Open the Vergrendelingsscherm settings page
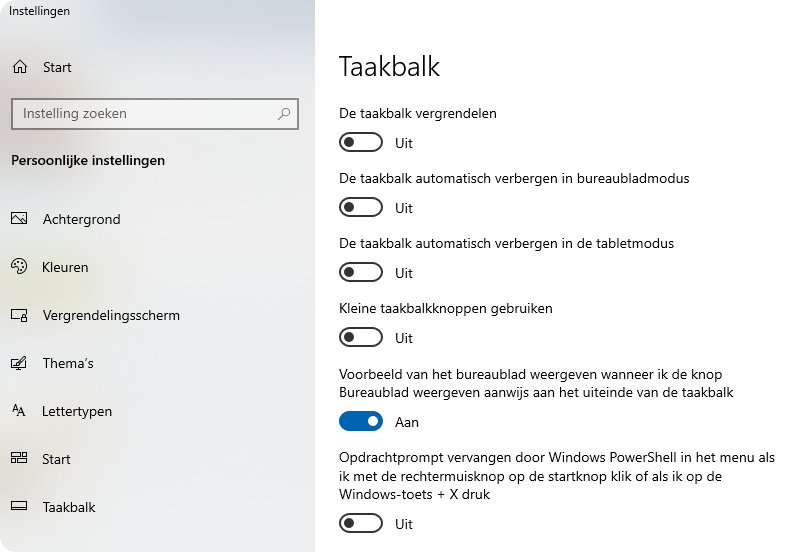 tap(111, 315)
